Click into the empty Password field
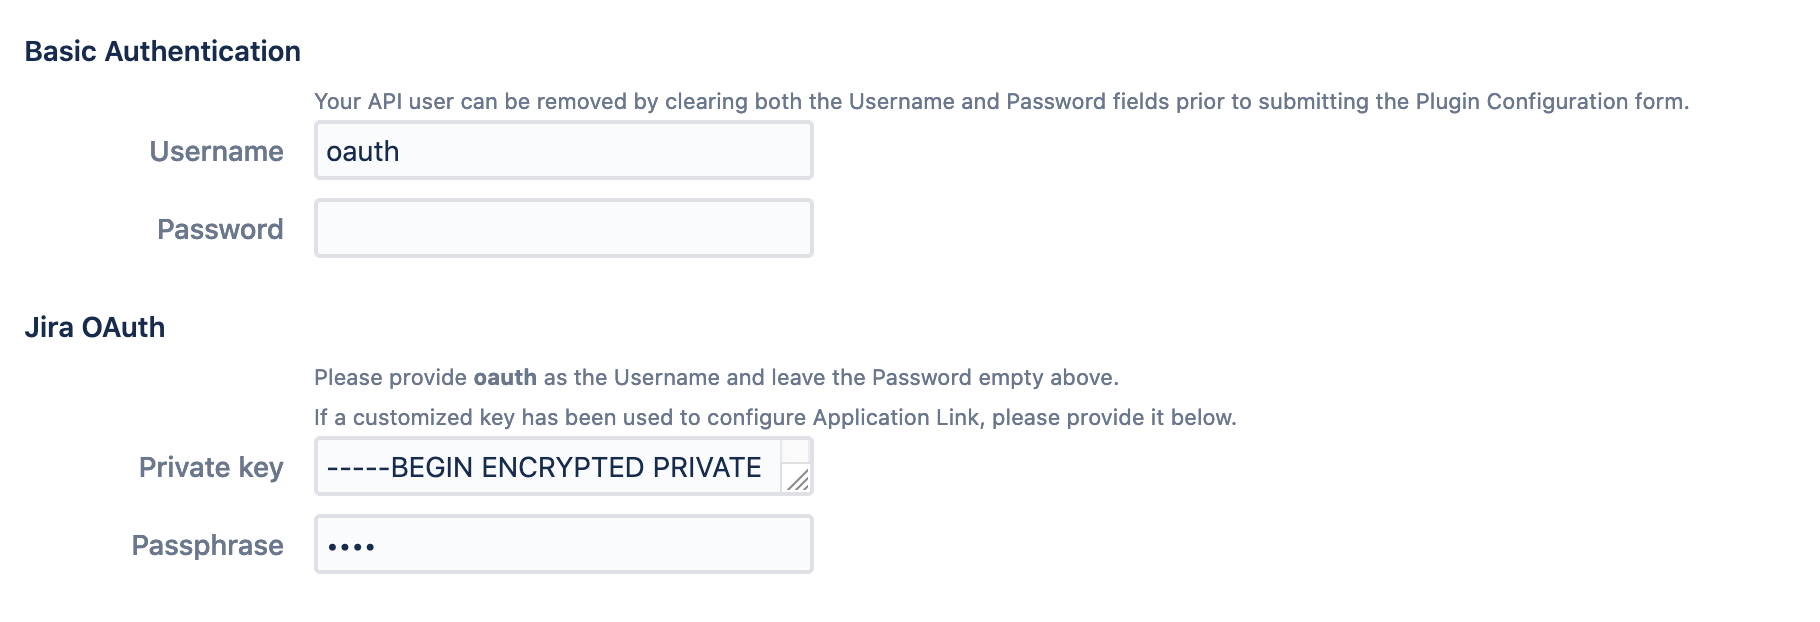This screenshot has width=1820, height=622. click(563, 229)
